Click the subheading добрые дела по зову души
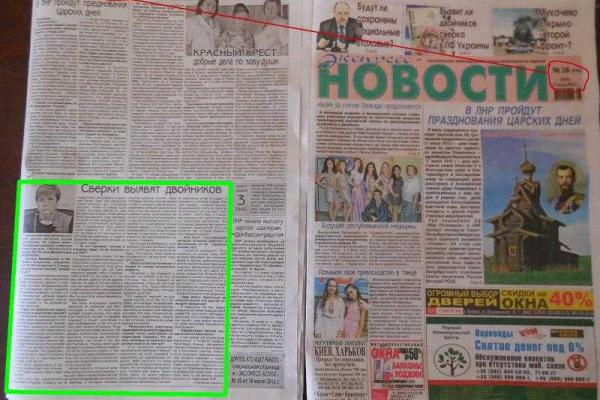The image size is (600, 400). pos(235,62)
